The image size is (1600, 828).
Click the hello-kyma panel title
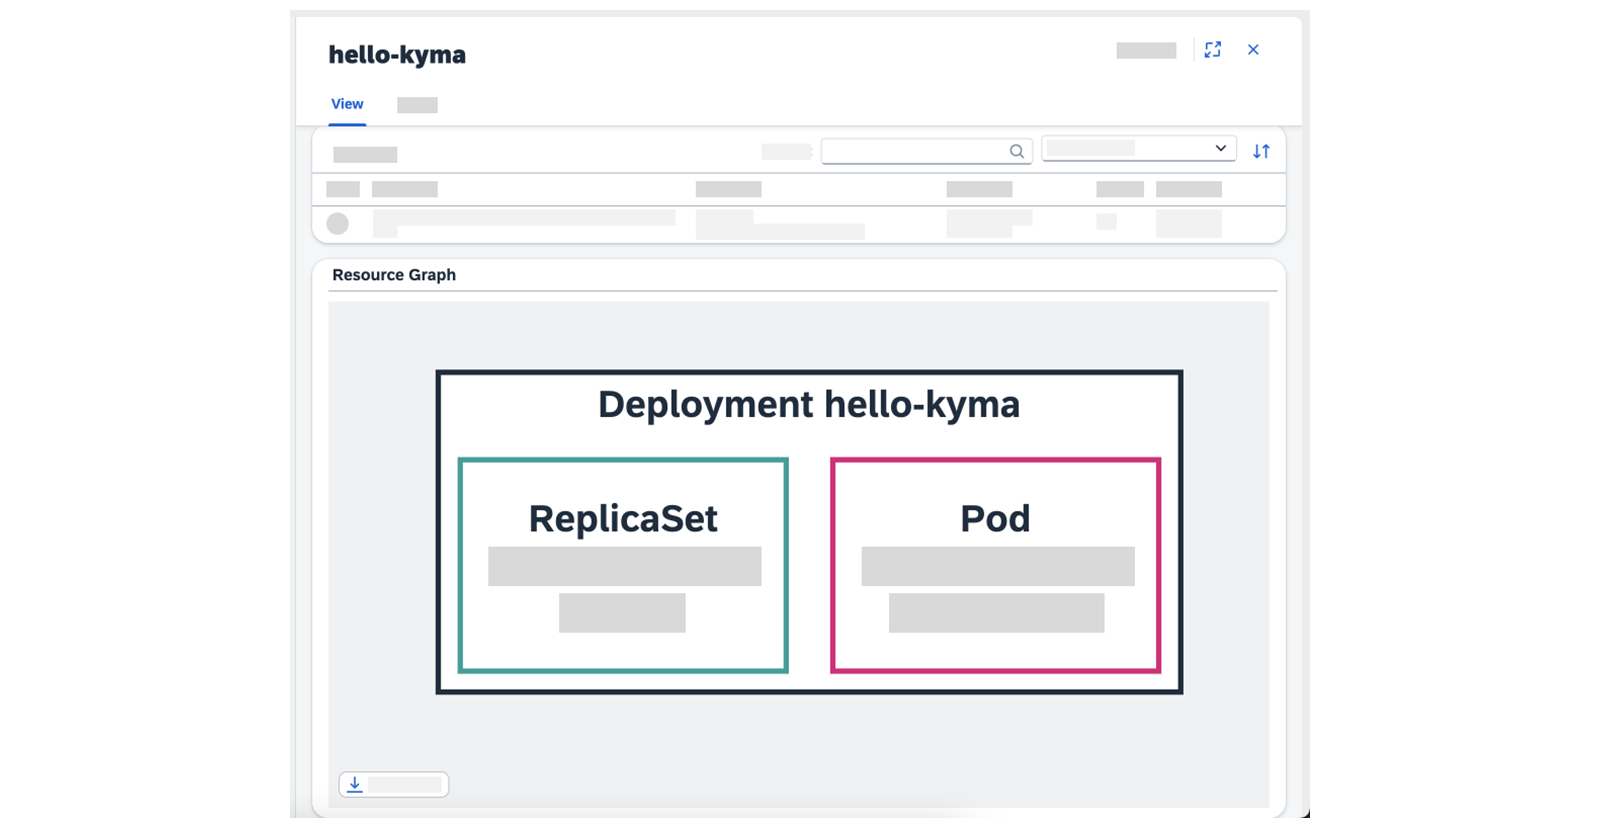(397, 55)
